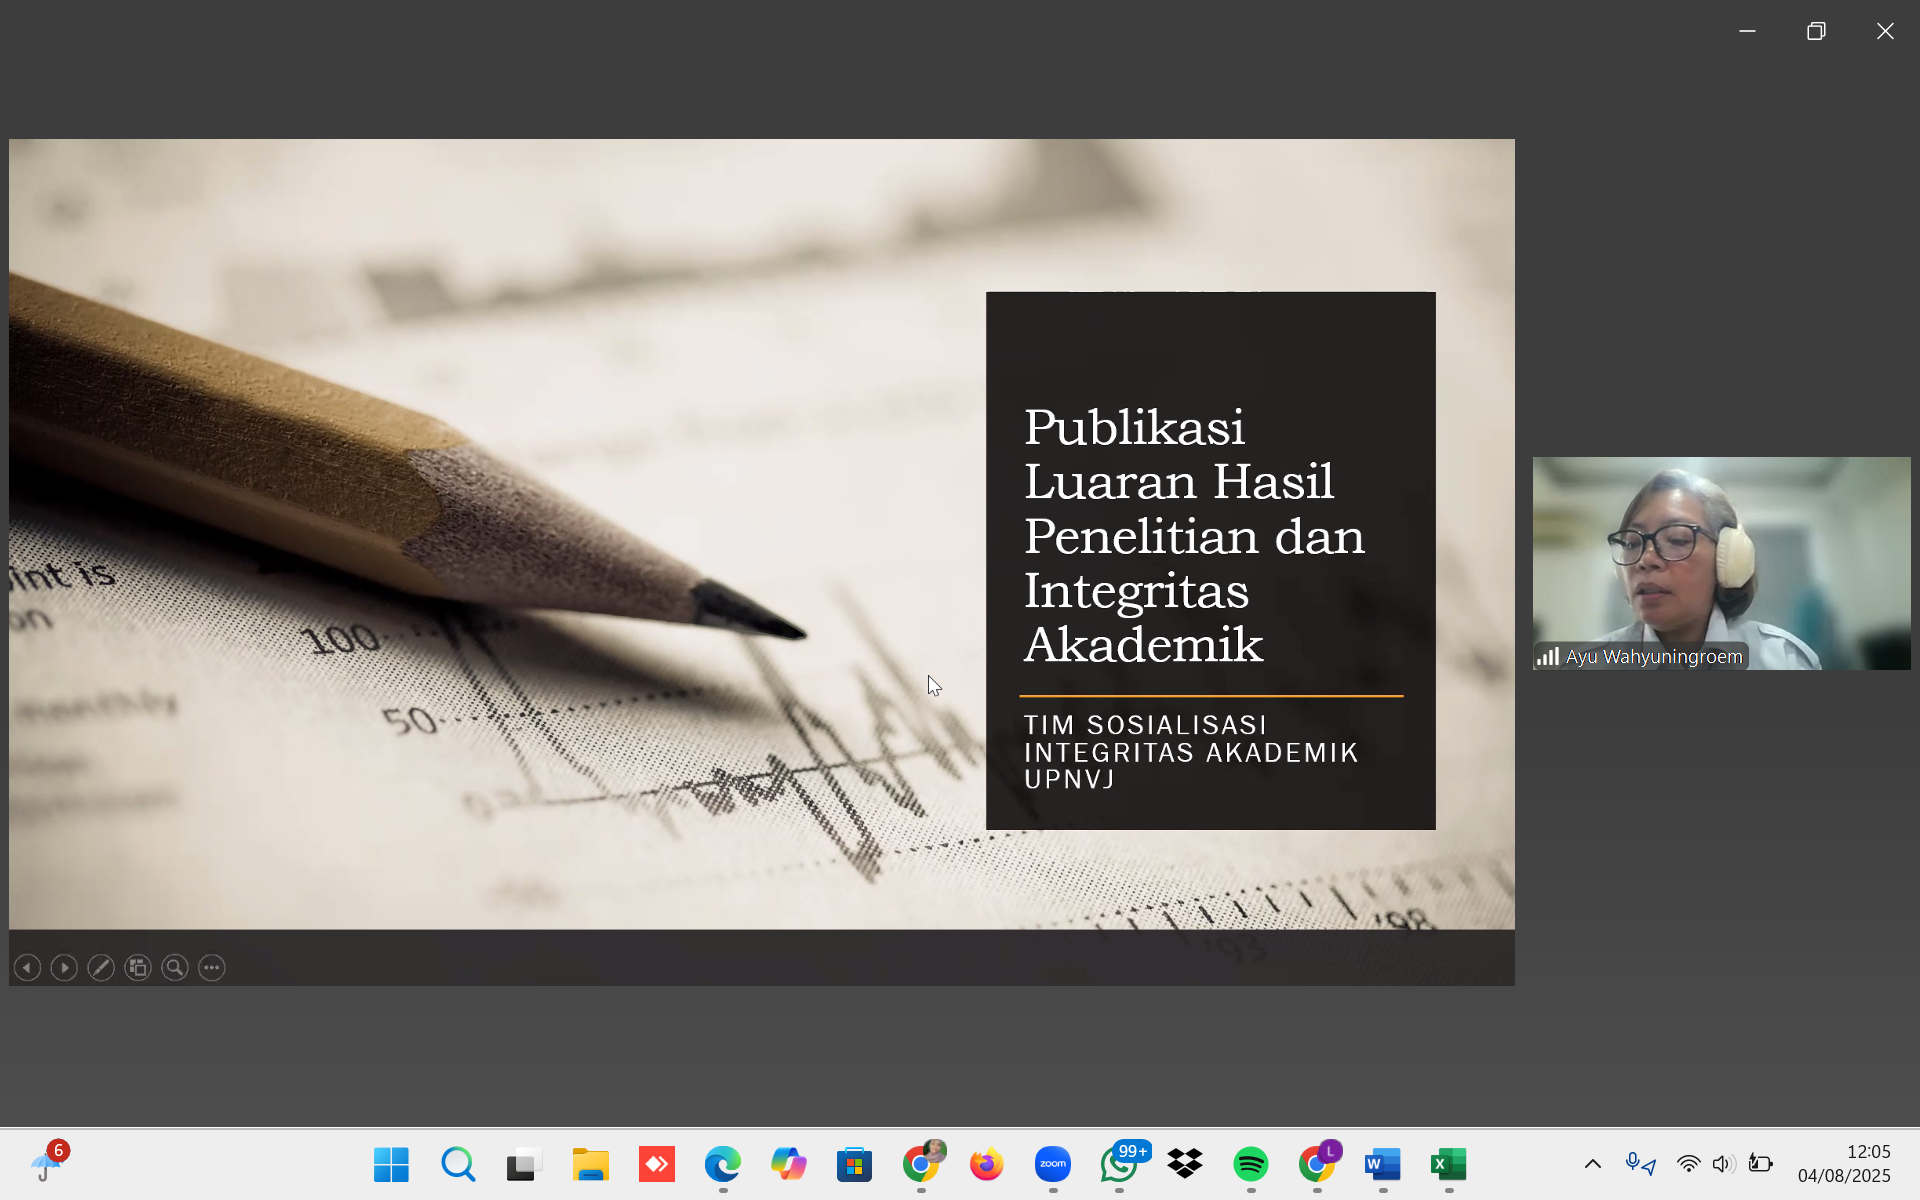Launch Spotify from the taskbar
This screenshot has height=1200, width=1920.
pyautogui.click(x=1250, y=1164)
